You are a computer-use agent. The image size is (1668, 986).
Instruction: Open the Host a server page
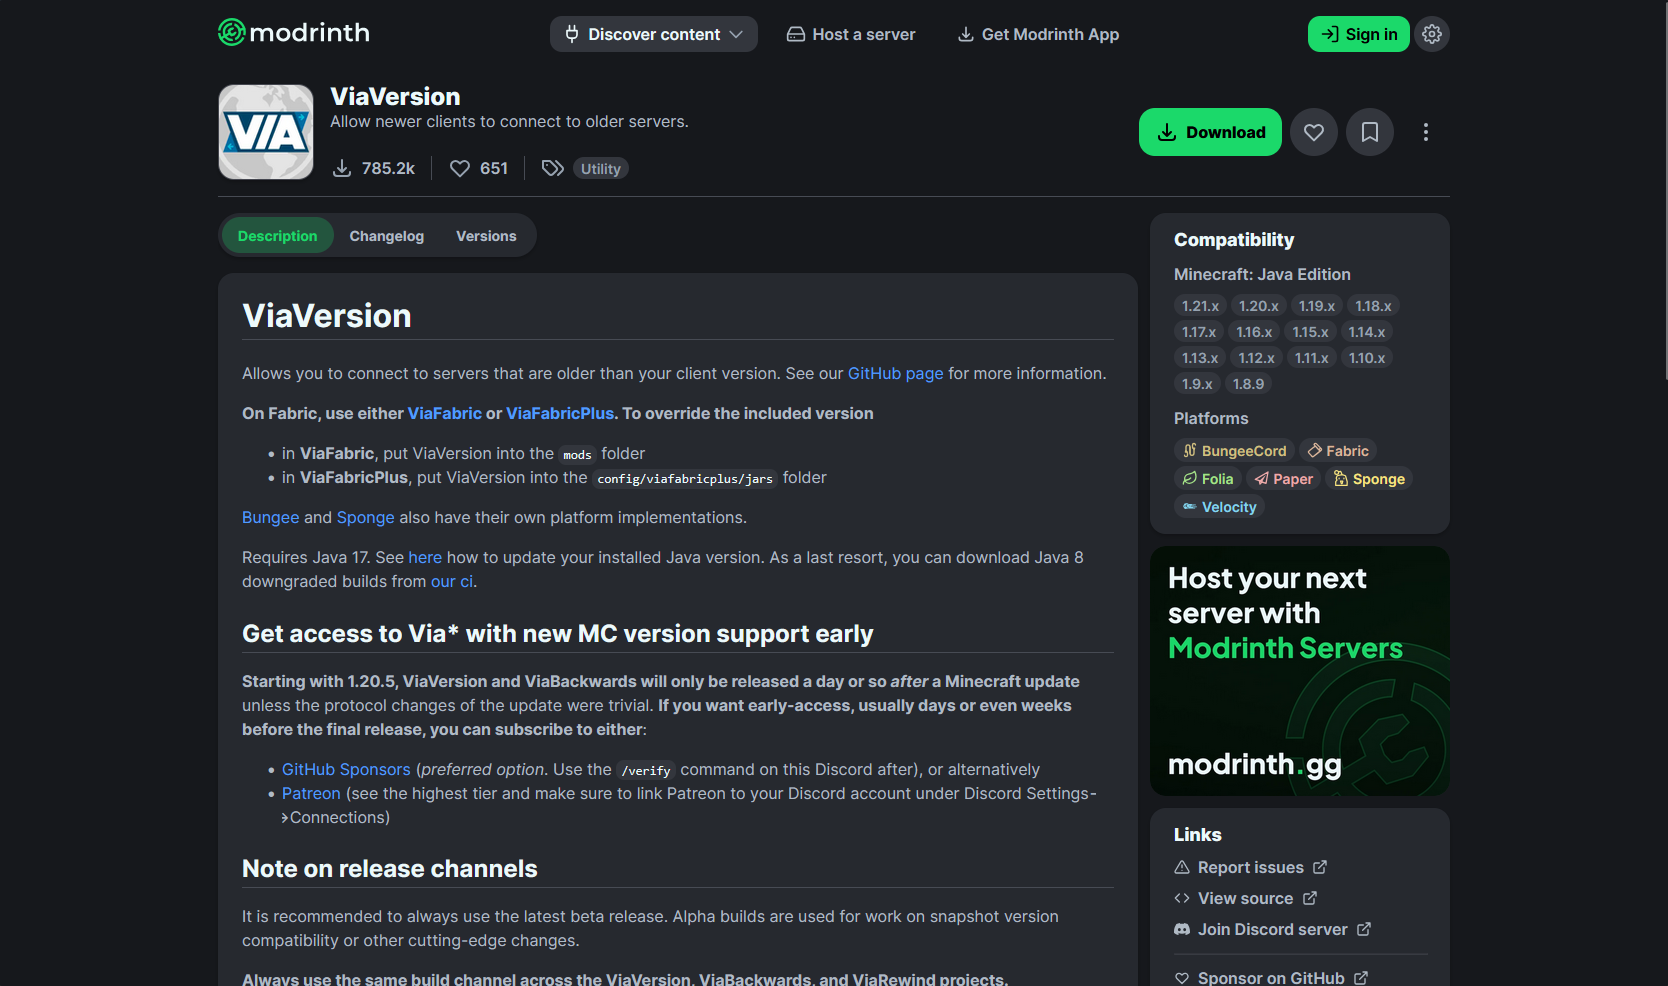(x=851, y=34)
